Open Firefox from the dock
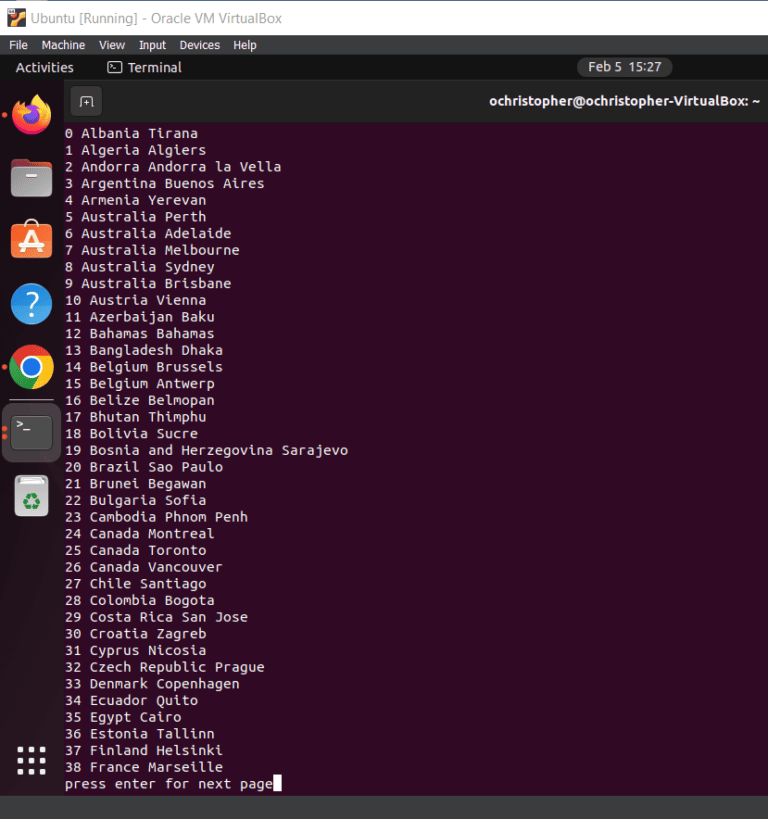The height and width of the screenshot is (819, 768). point(32,115)
